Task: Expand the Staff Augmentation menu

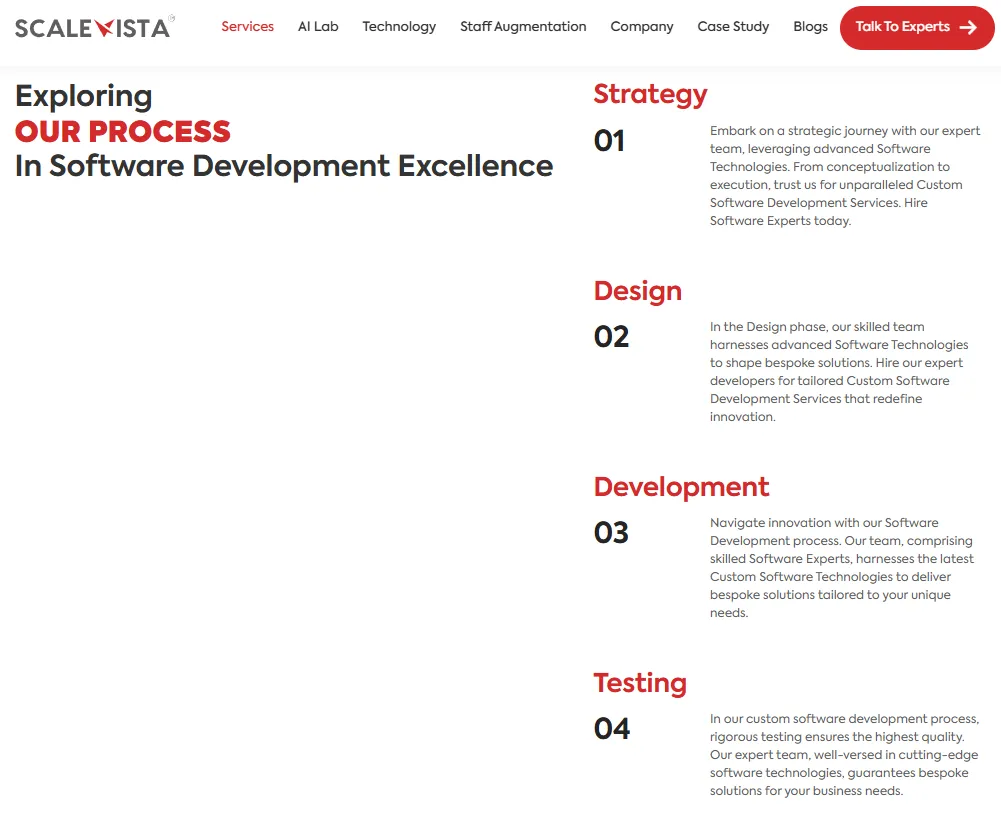Action: 523,27
